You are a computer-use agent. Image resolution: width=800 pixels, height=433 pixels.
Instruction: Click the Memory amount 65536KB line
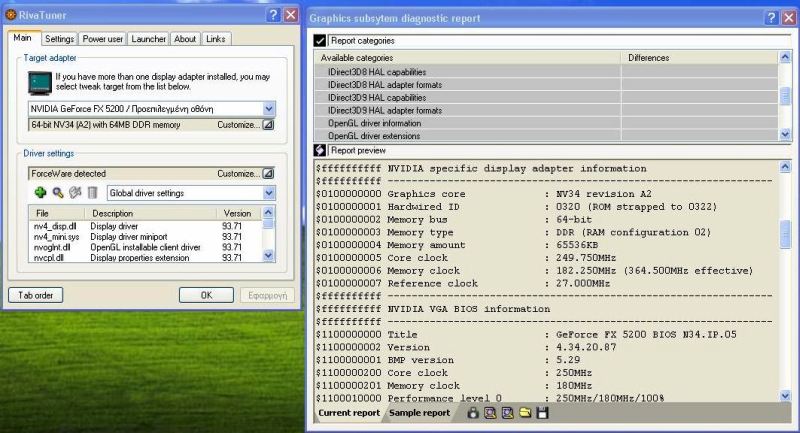[x=457, y=245]
